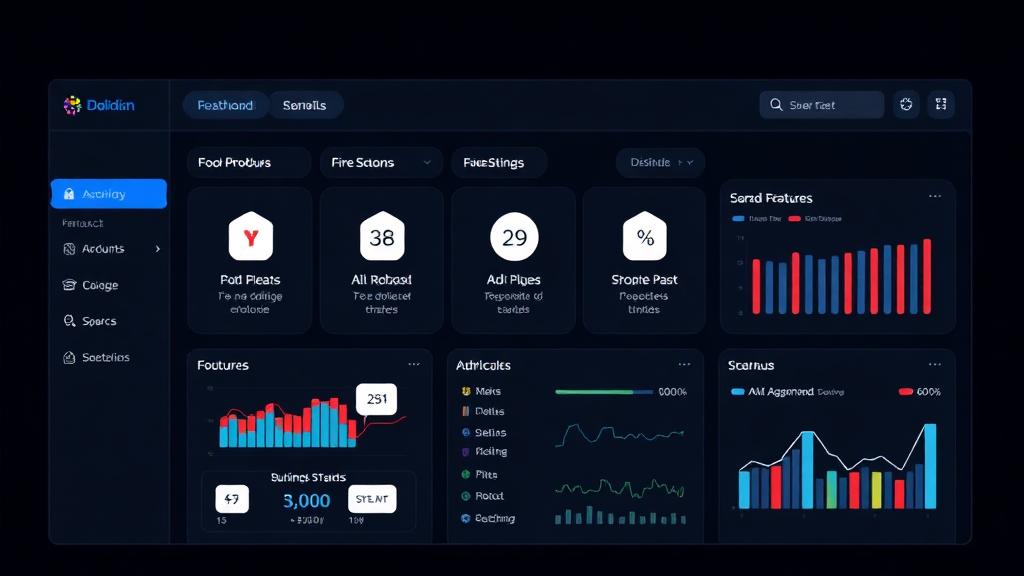Click the Rotot text label
Image resolution: width=1024 pixels, height=576 pixels.
coord(489,496)
